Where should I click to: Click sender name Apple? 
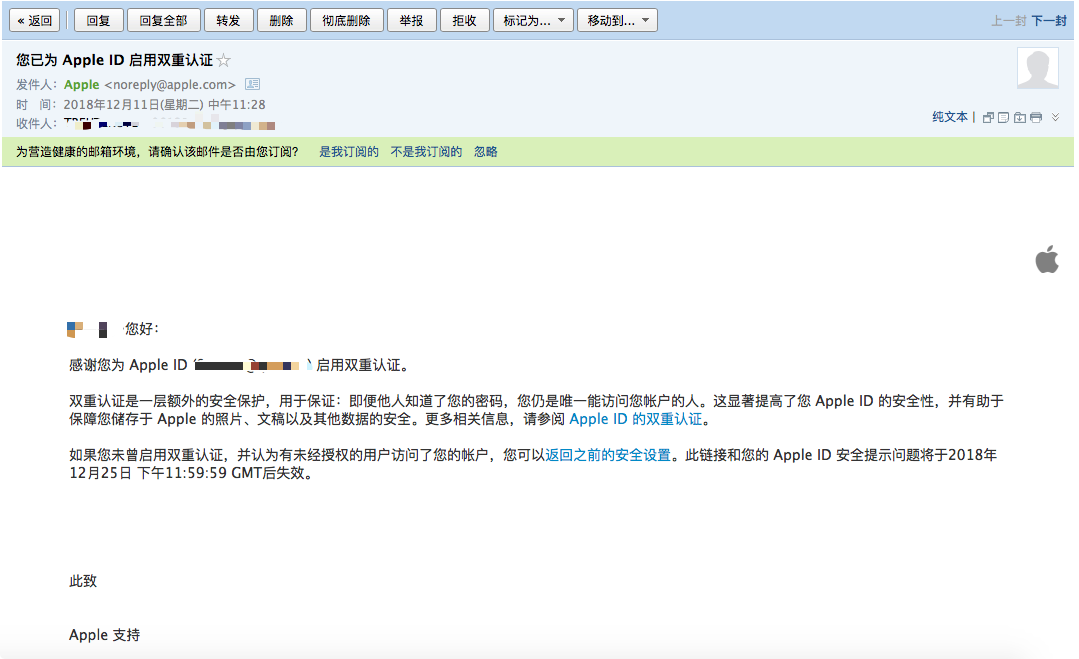[x=82, y=85]
